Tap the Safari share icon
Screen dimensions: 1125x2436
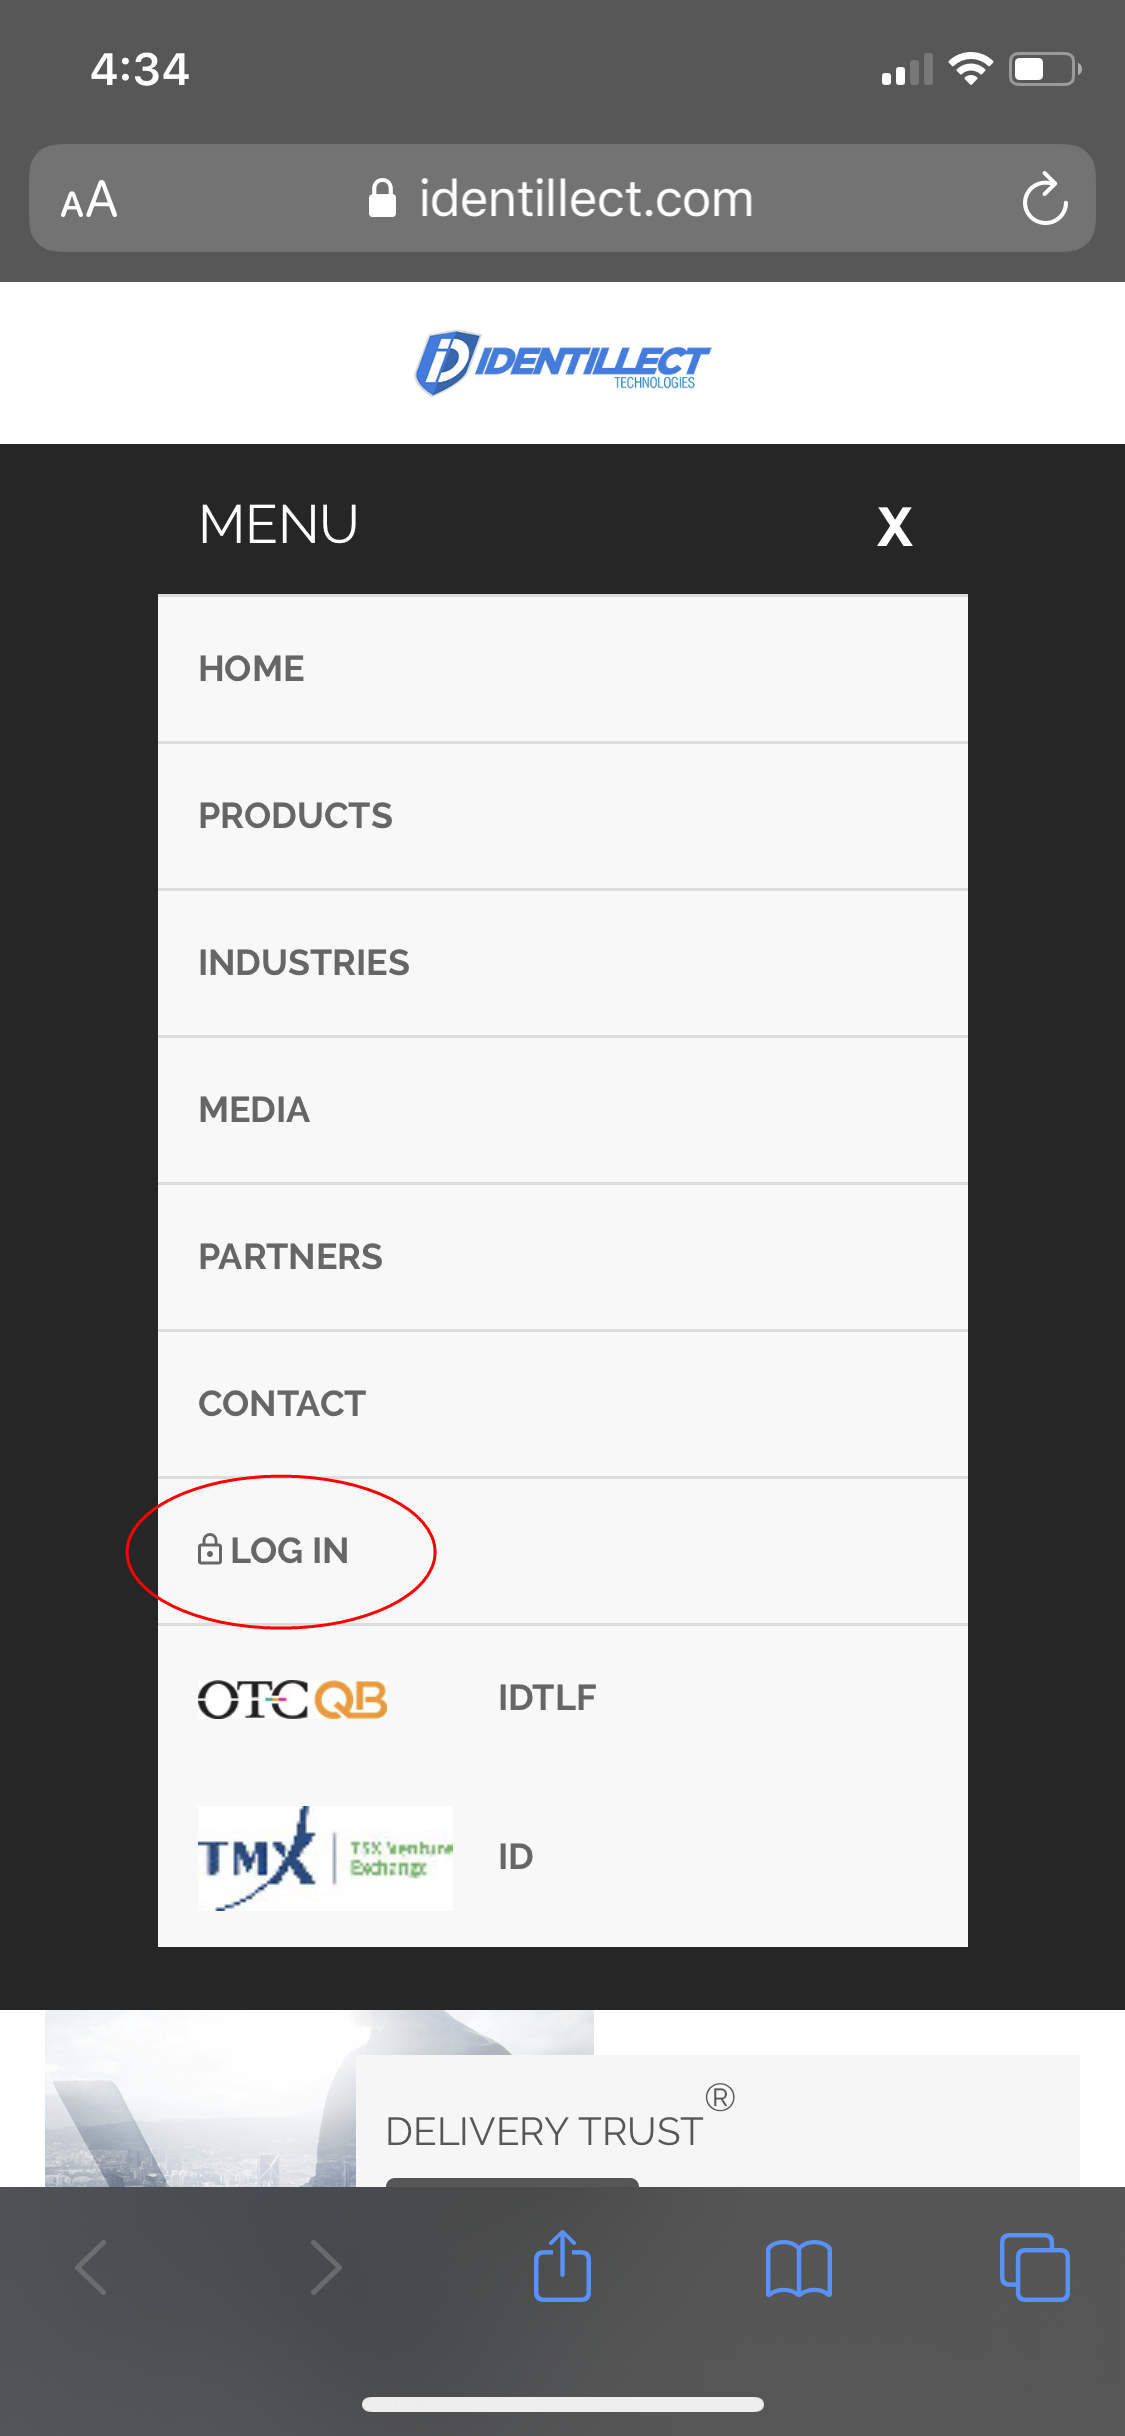click(x=562, y=2266)
